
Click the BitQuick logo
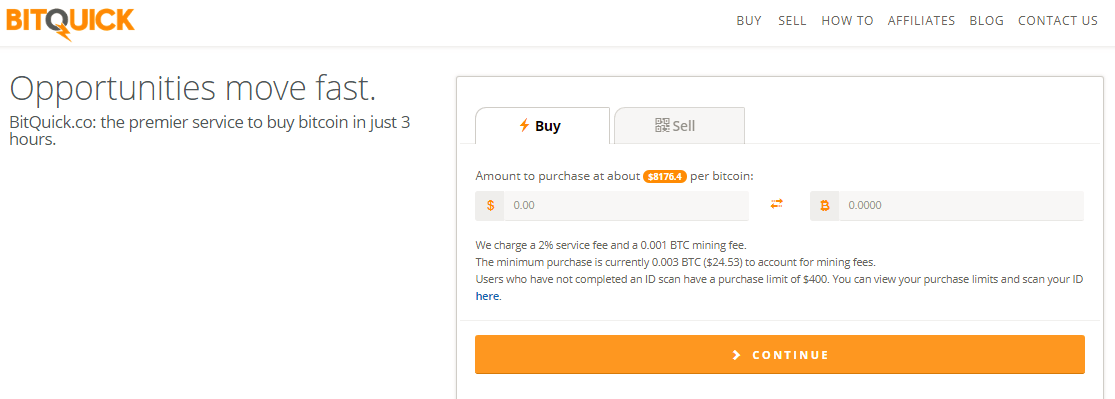[70, 21]
